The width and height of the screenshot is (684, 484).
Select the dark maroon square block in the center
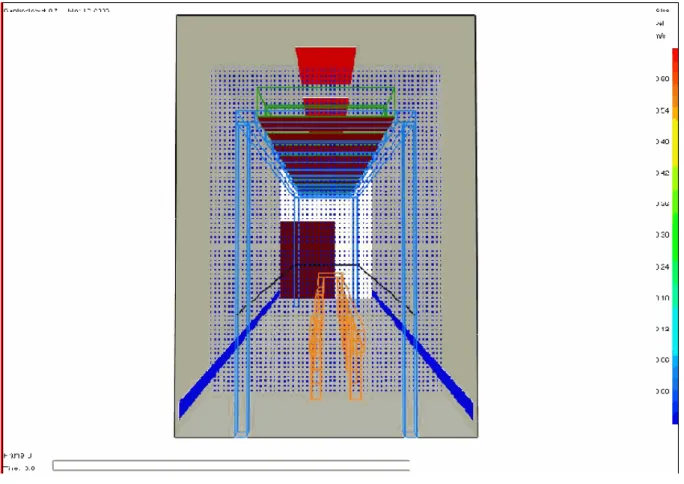coord(308,259)
